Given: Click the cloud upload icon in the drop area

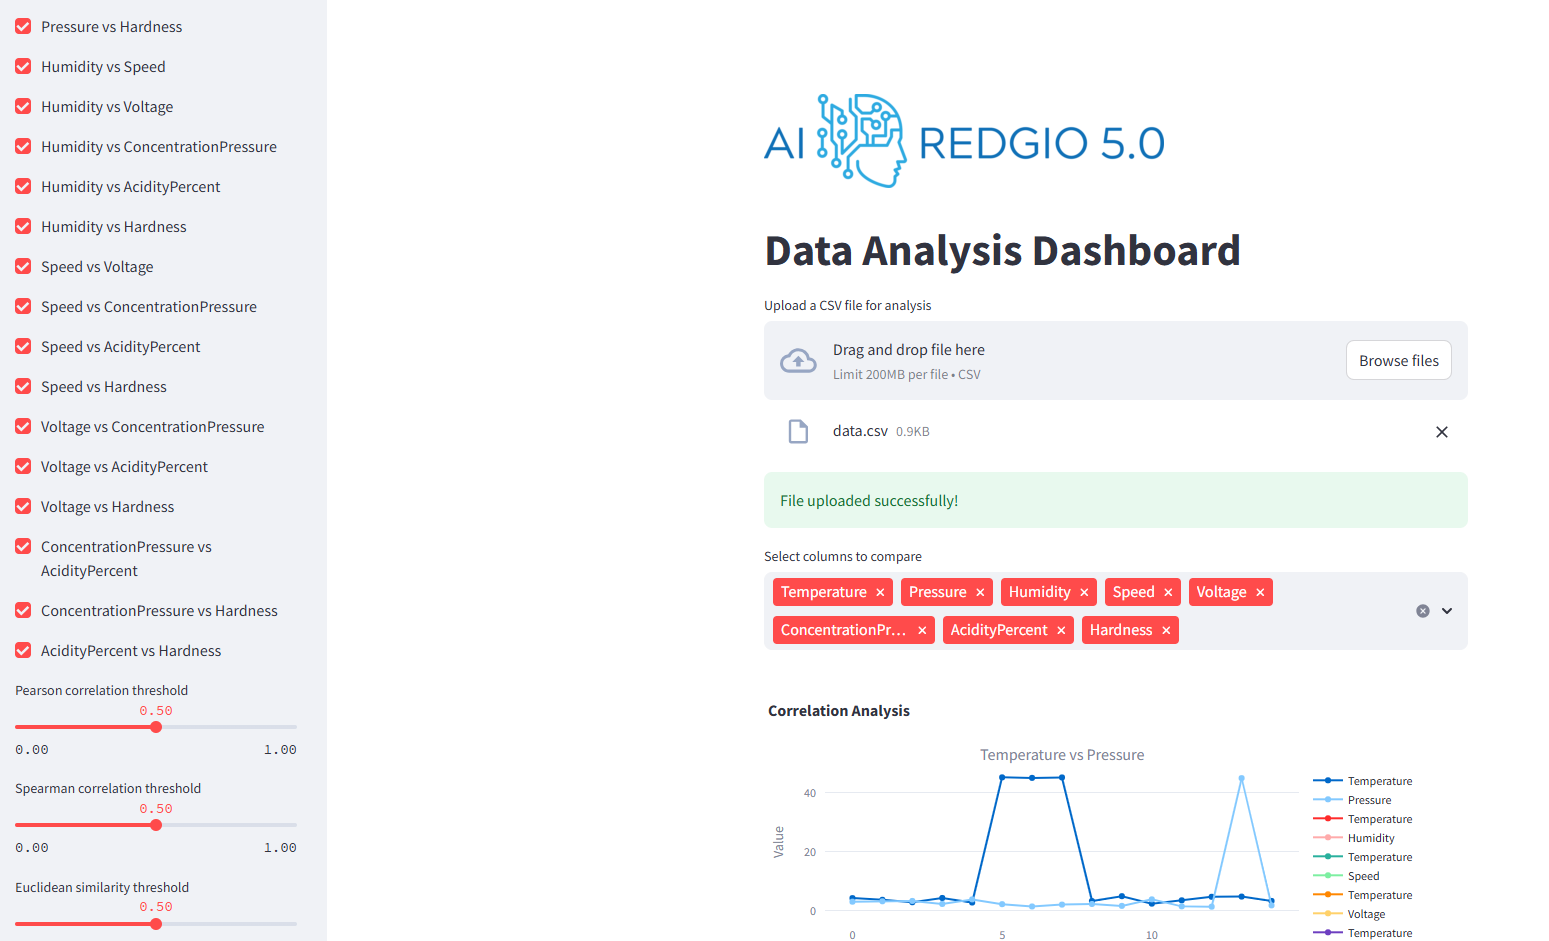Looking at the screenshot, I should click(x=798, y=360).
